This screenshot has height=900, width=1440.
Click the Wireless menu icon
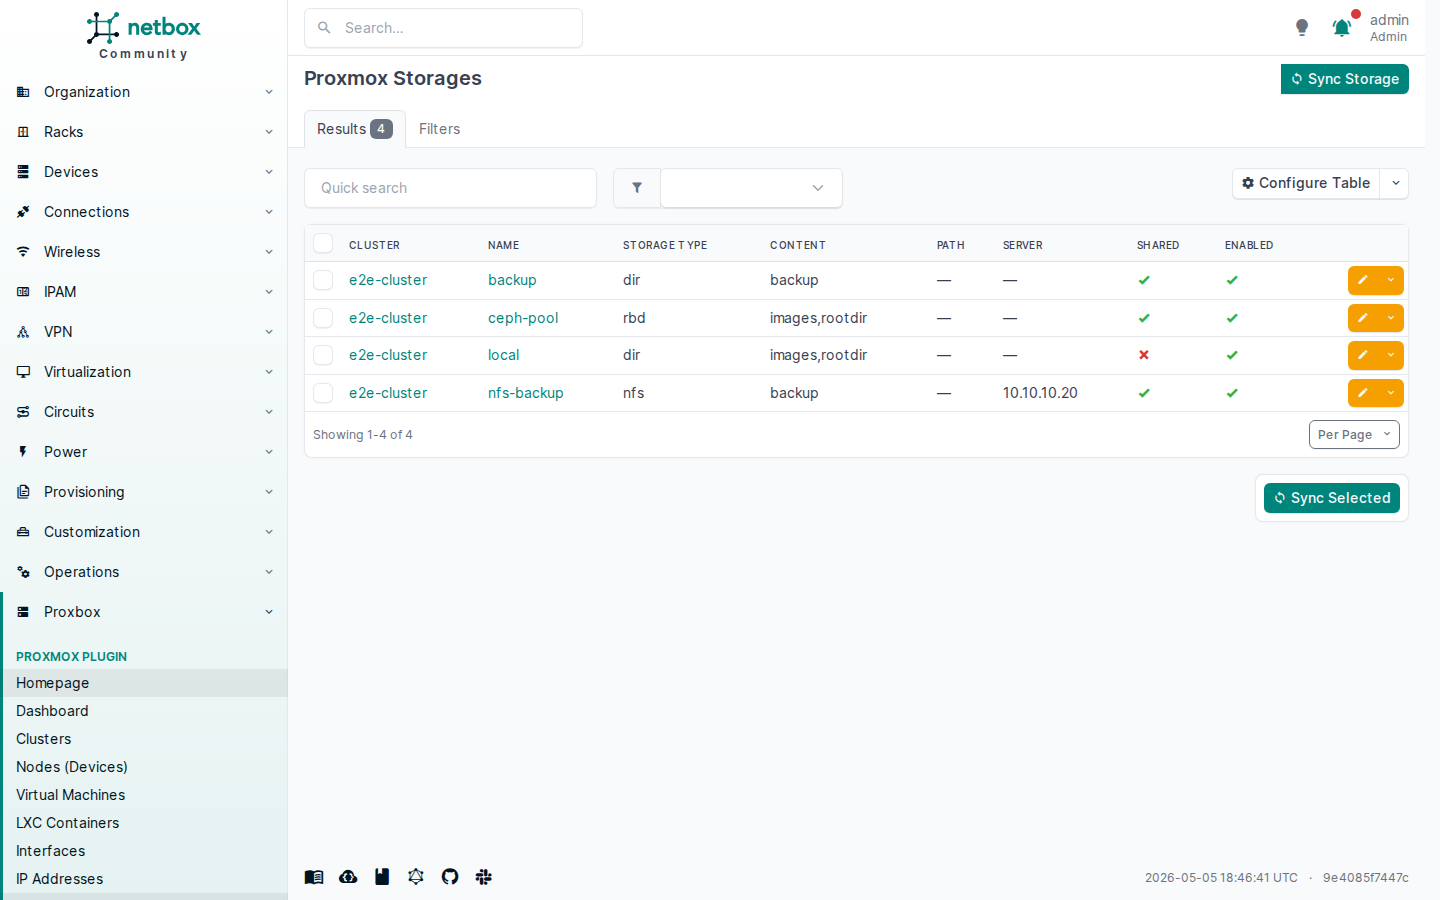pos(23,252)
